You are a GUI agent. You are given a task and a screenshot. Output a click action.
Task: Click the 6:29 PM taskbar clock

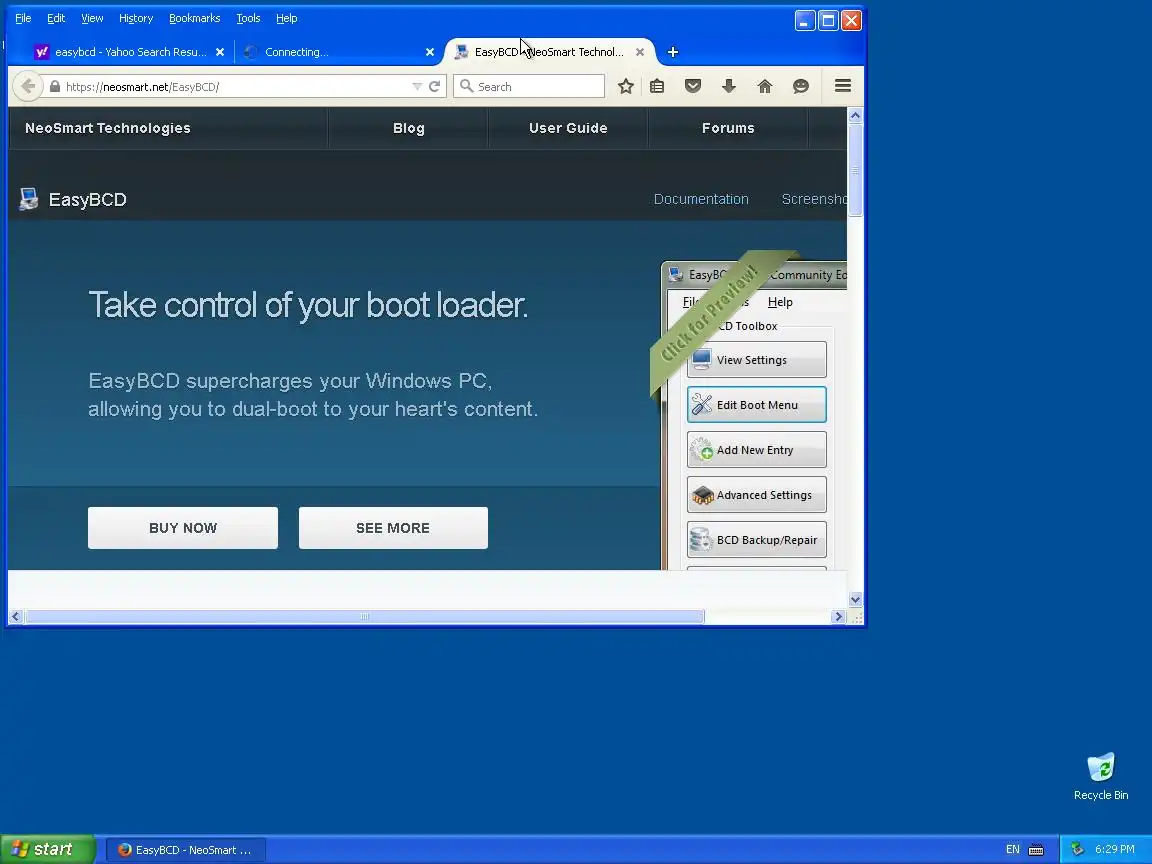click(x=1115, y=849)
